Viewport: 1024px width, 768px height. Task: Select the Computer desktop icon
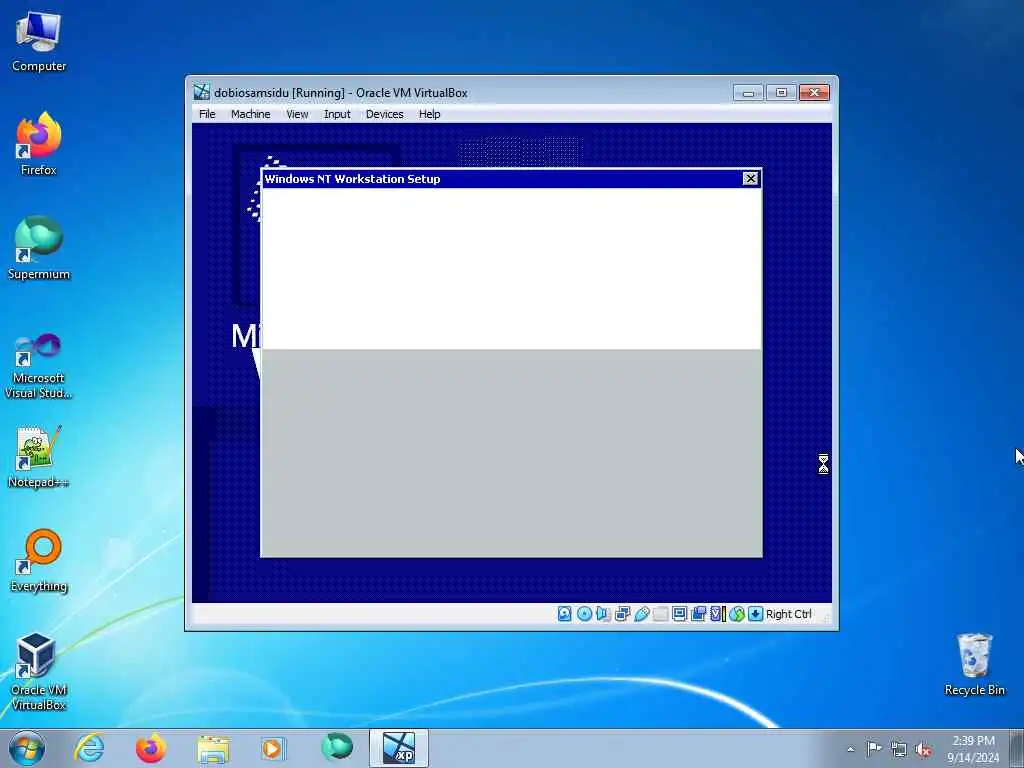coord(39,41)
